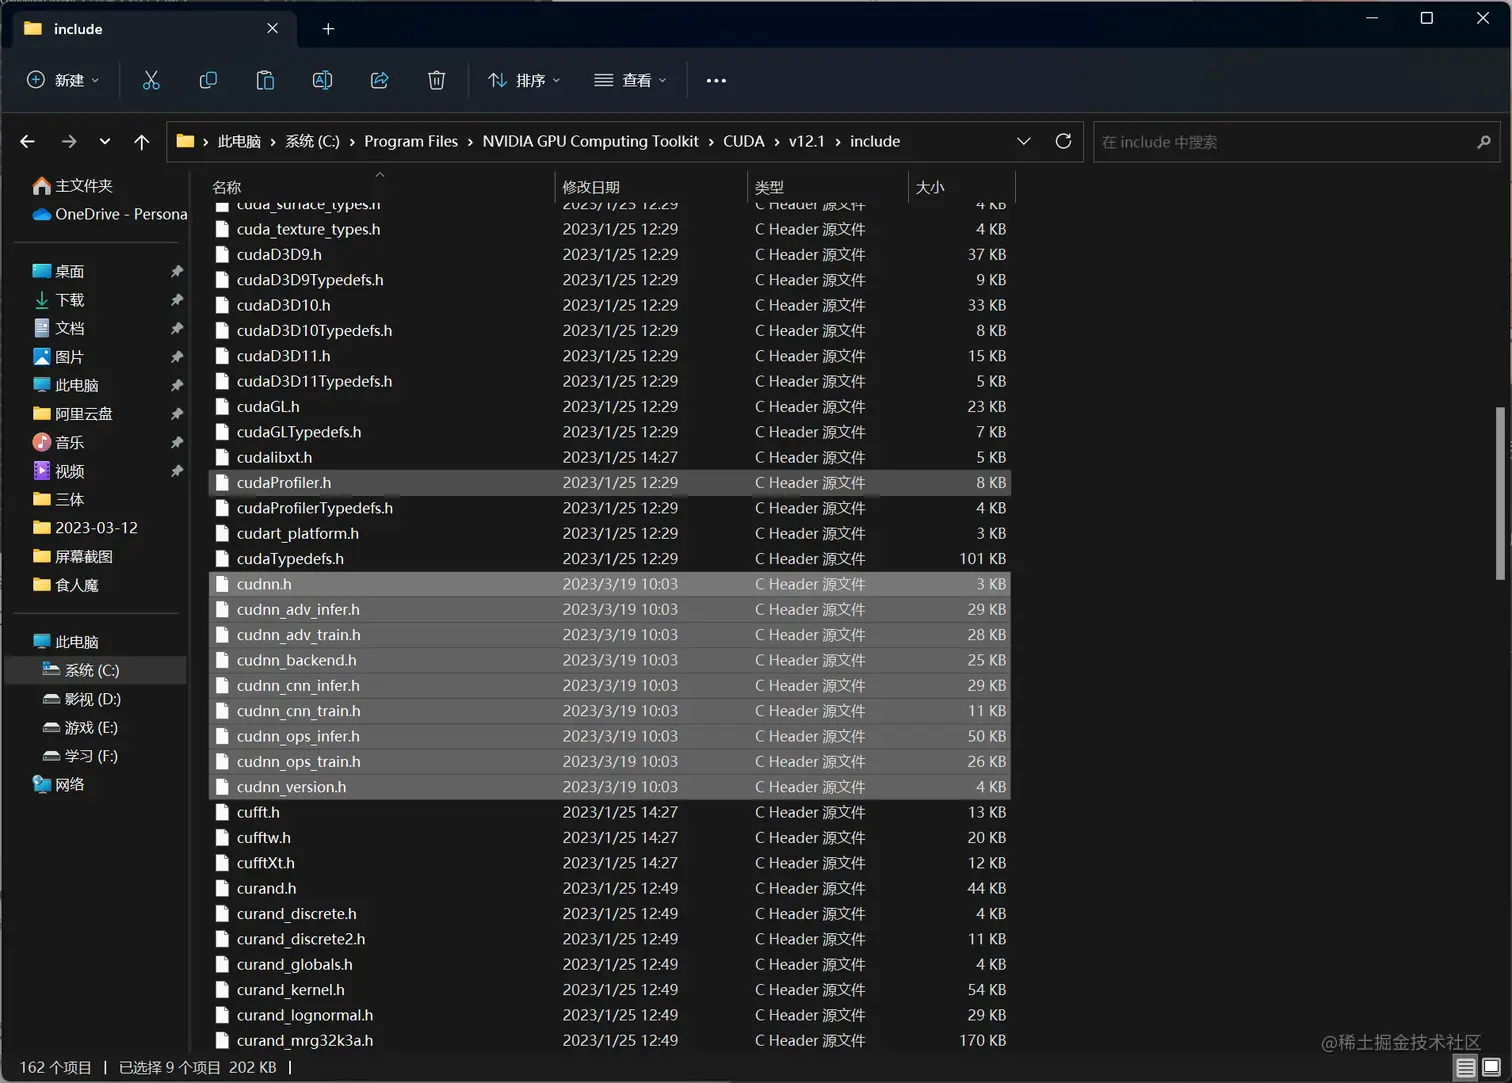
Task: Click pin icon next to 下载
Action: pyautogui.click(x=177, y=300)
